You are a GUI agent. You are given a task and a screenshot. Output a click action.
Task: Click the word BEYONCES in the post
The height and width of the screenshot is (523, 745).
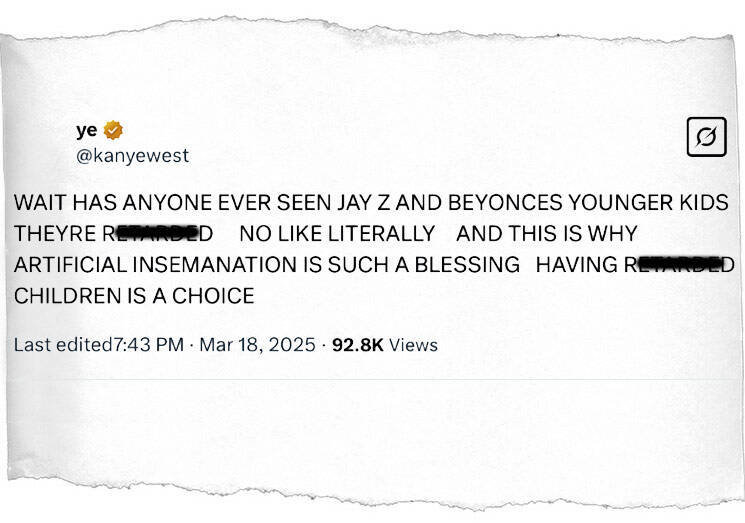pos(505,203)
